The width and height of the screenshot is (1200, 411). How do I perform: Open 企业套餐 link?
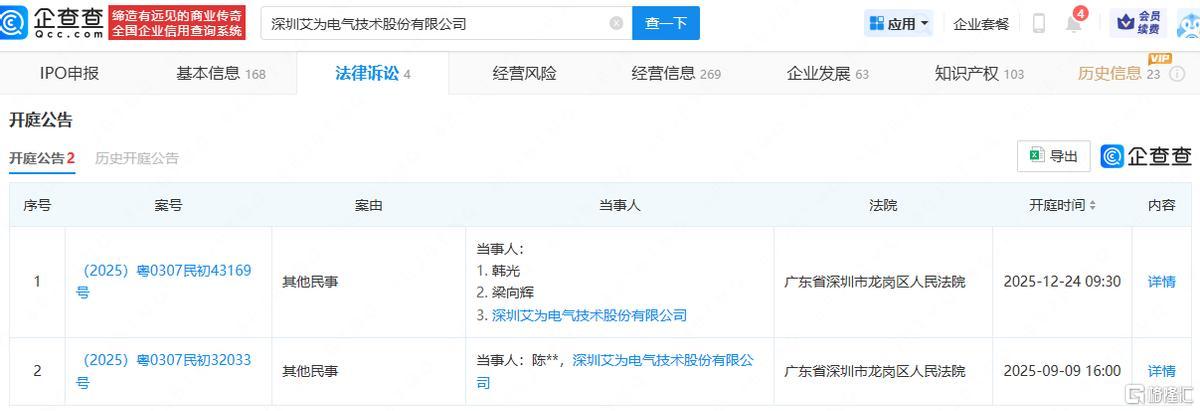[x=981, y=24]
